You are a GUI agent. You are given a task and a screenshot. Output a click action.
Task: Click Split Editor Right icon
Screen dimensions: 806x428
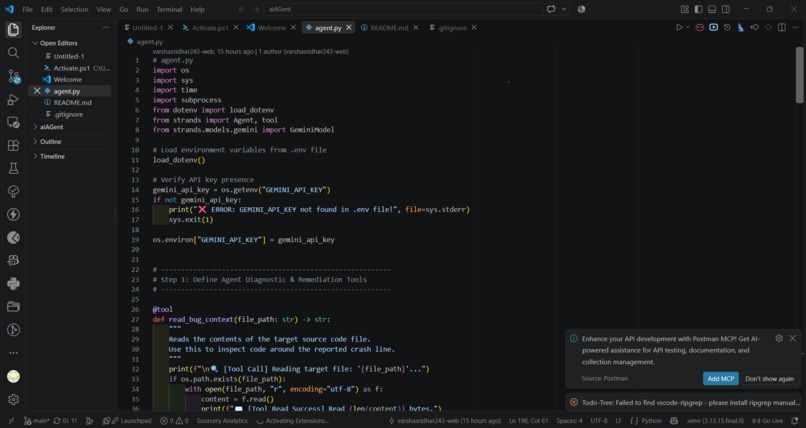coord(782,27)
